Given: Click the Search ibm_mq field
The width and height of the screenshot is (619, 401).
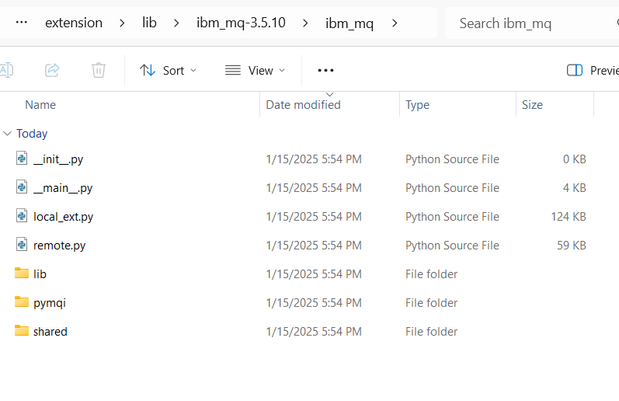Looking at the screenshot, I should (530, 23).
